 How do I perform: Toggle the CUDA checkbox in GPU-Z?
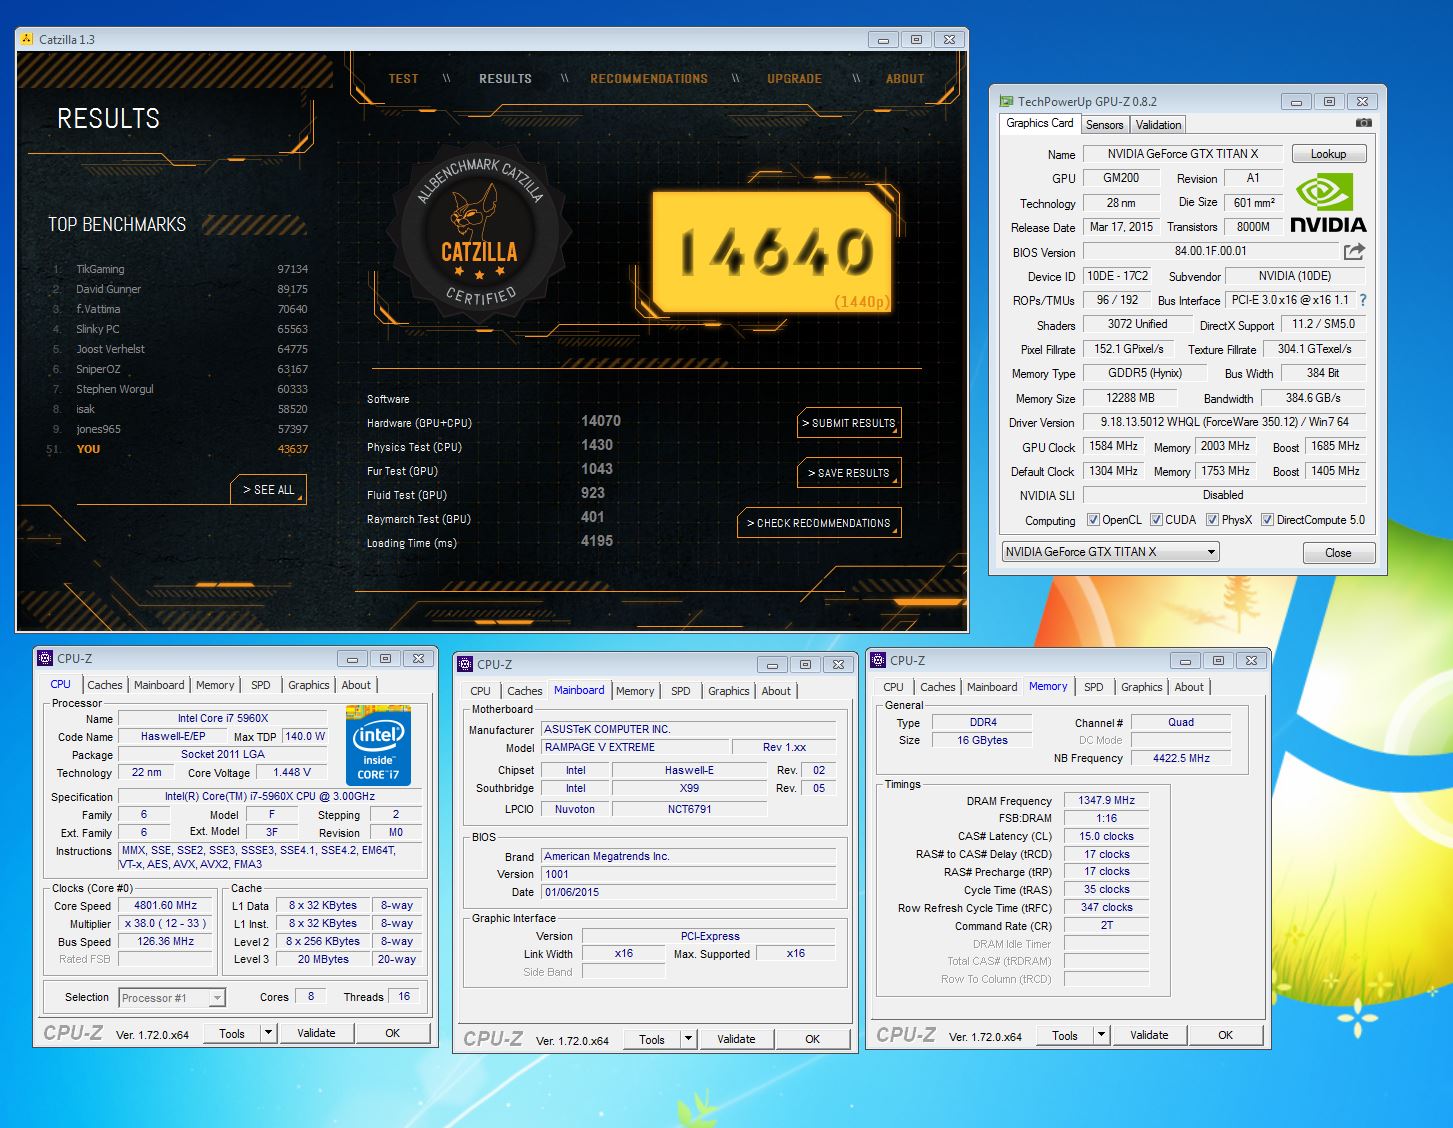[1156, 520]
